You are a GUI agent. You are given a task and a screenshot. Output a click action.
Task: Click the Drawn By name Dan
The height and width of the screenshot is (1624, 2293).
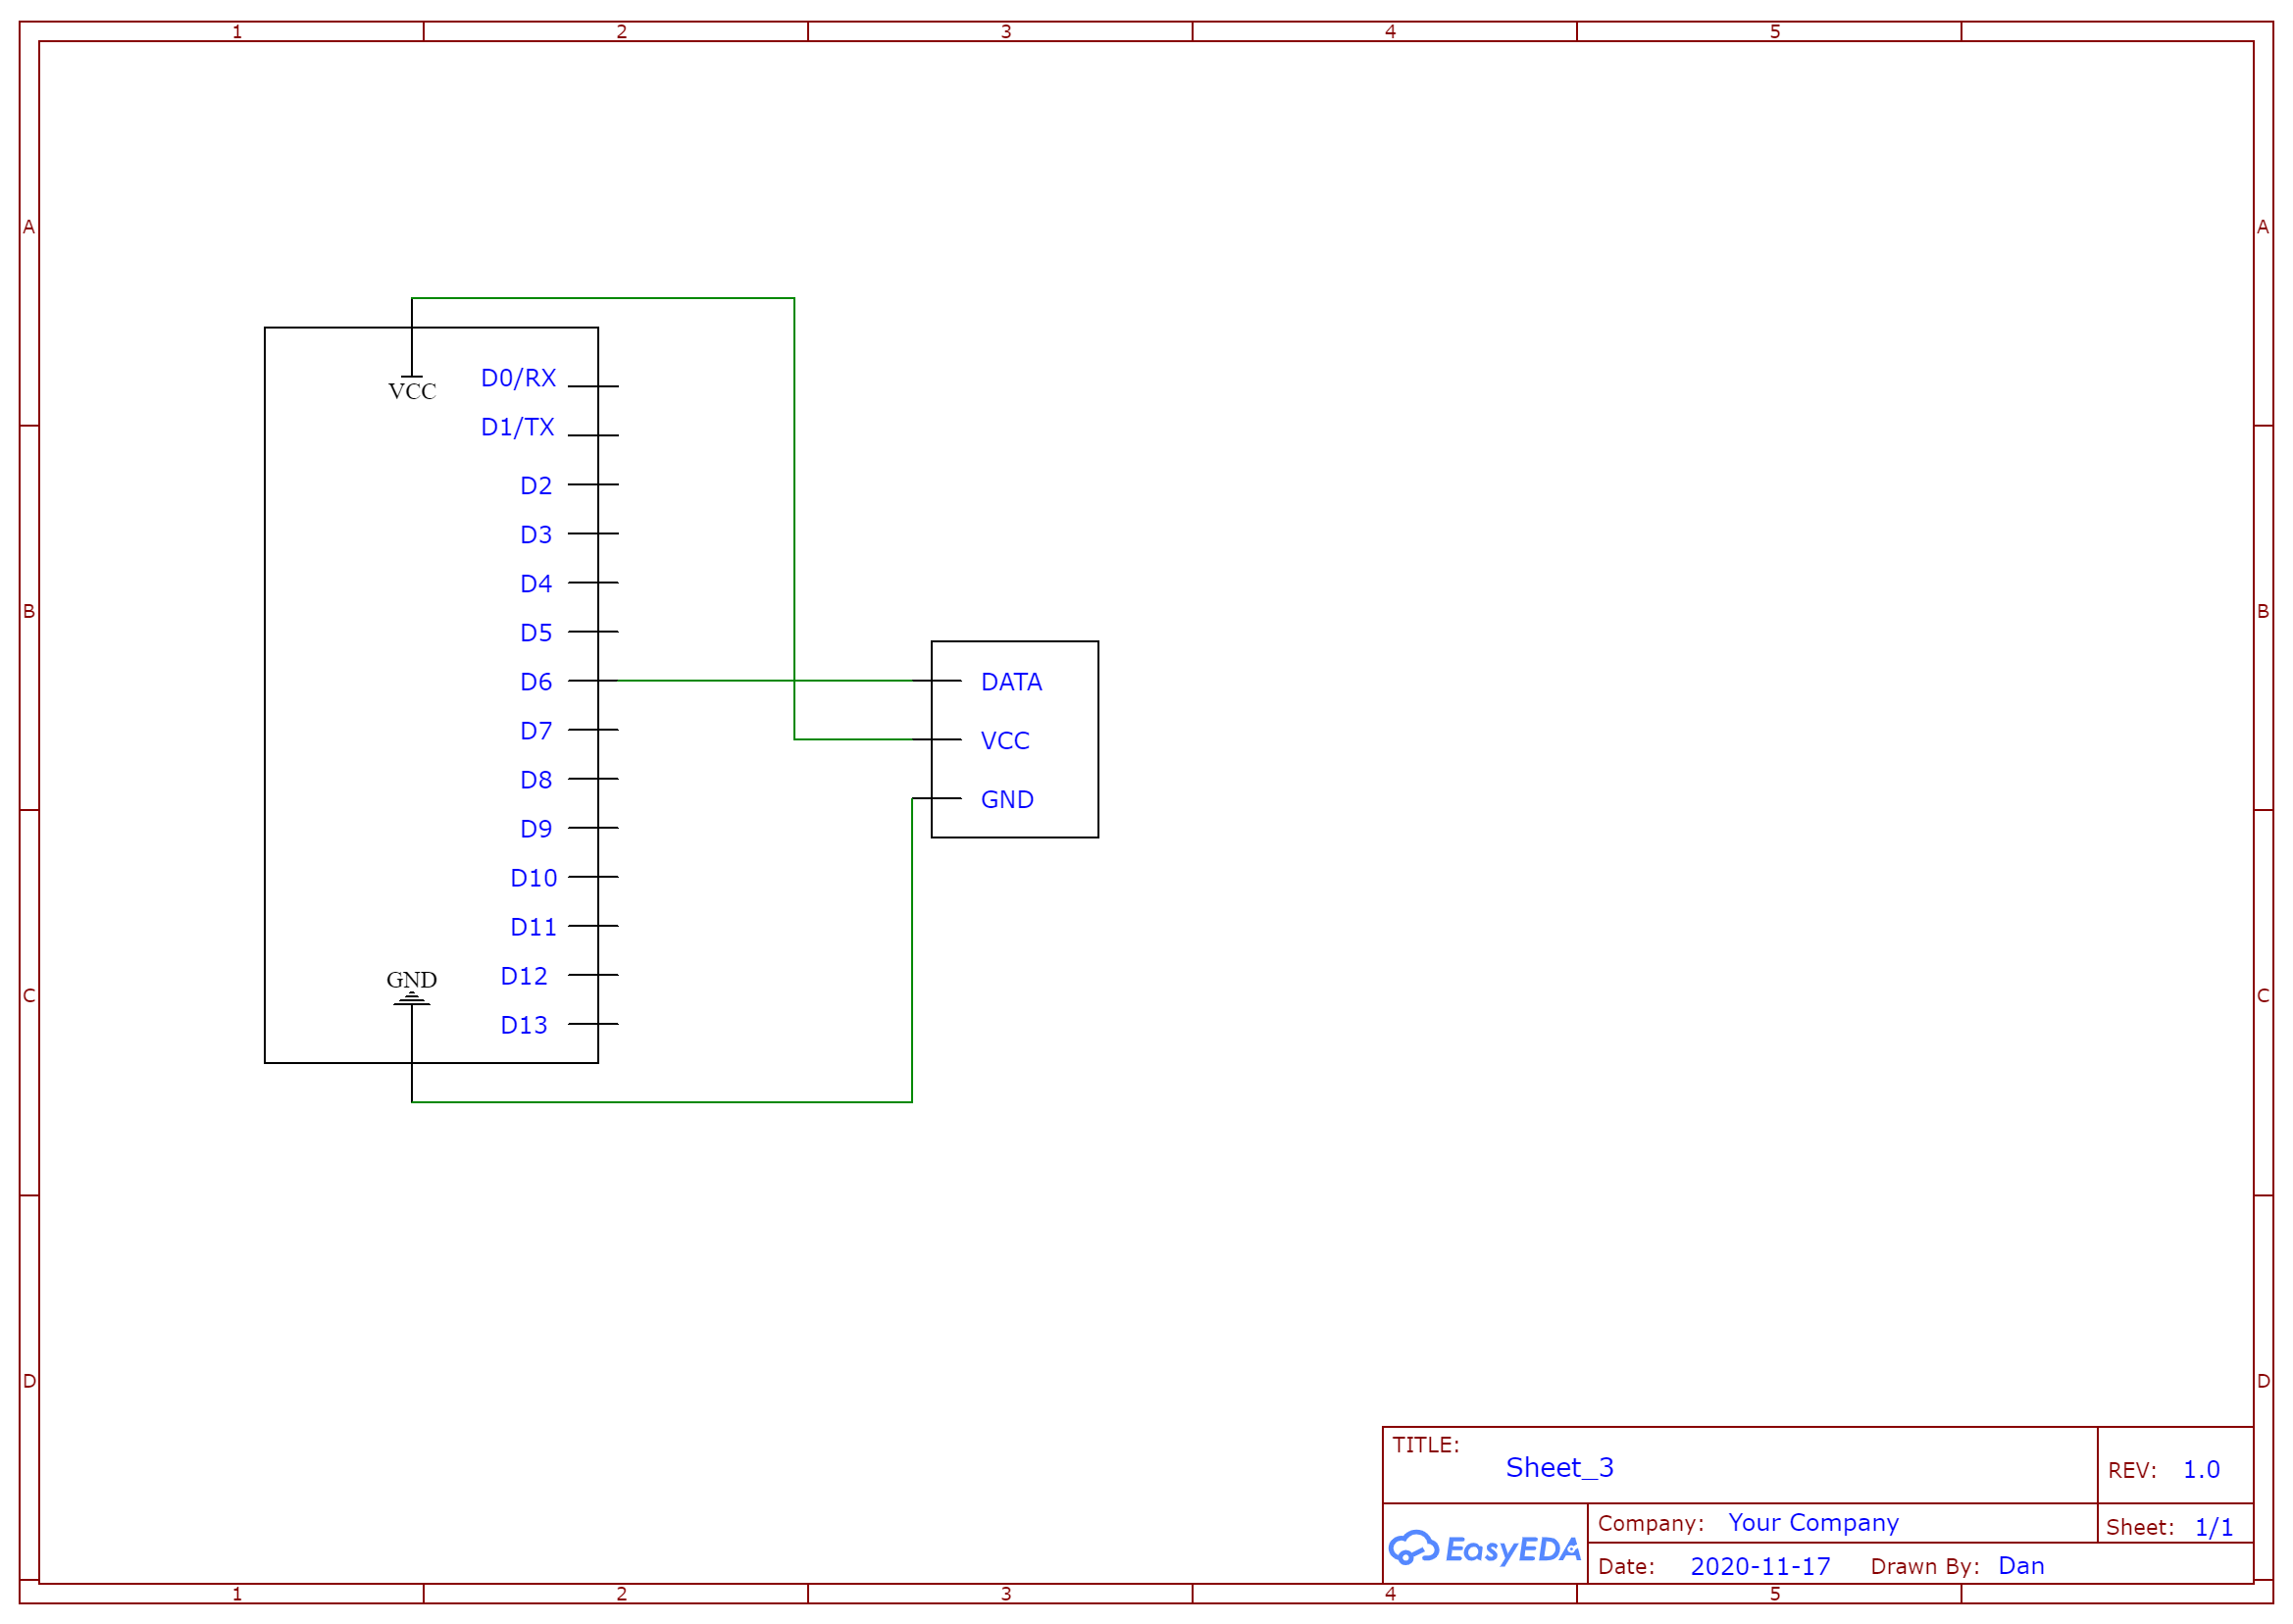point(2020,1566)
